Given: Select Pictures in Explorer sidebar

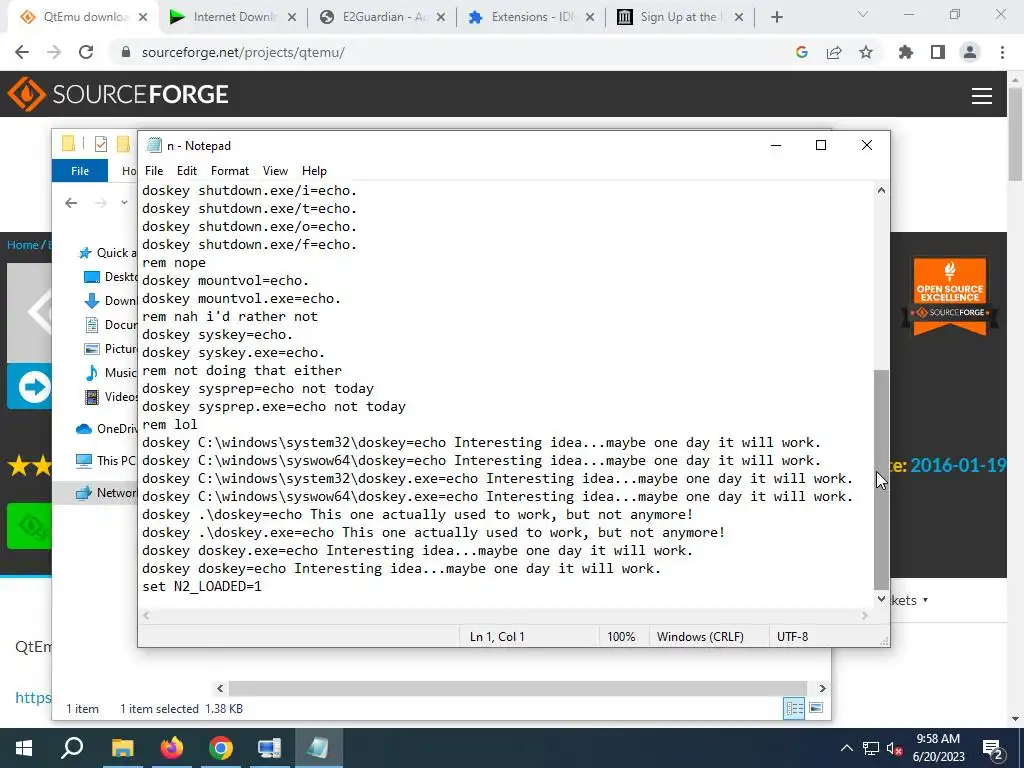Looking at the screenshot, I should coord(111,349).
